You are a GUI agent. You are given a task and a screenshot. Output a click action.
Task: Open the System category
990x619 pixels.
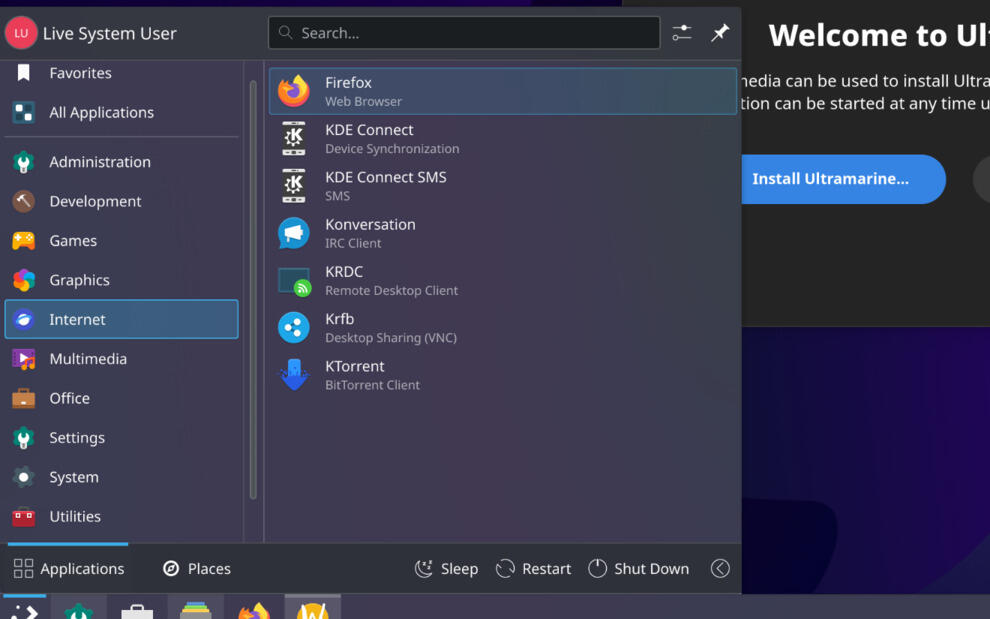[x=121, y=477]
